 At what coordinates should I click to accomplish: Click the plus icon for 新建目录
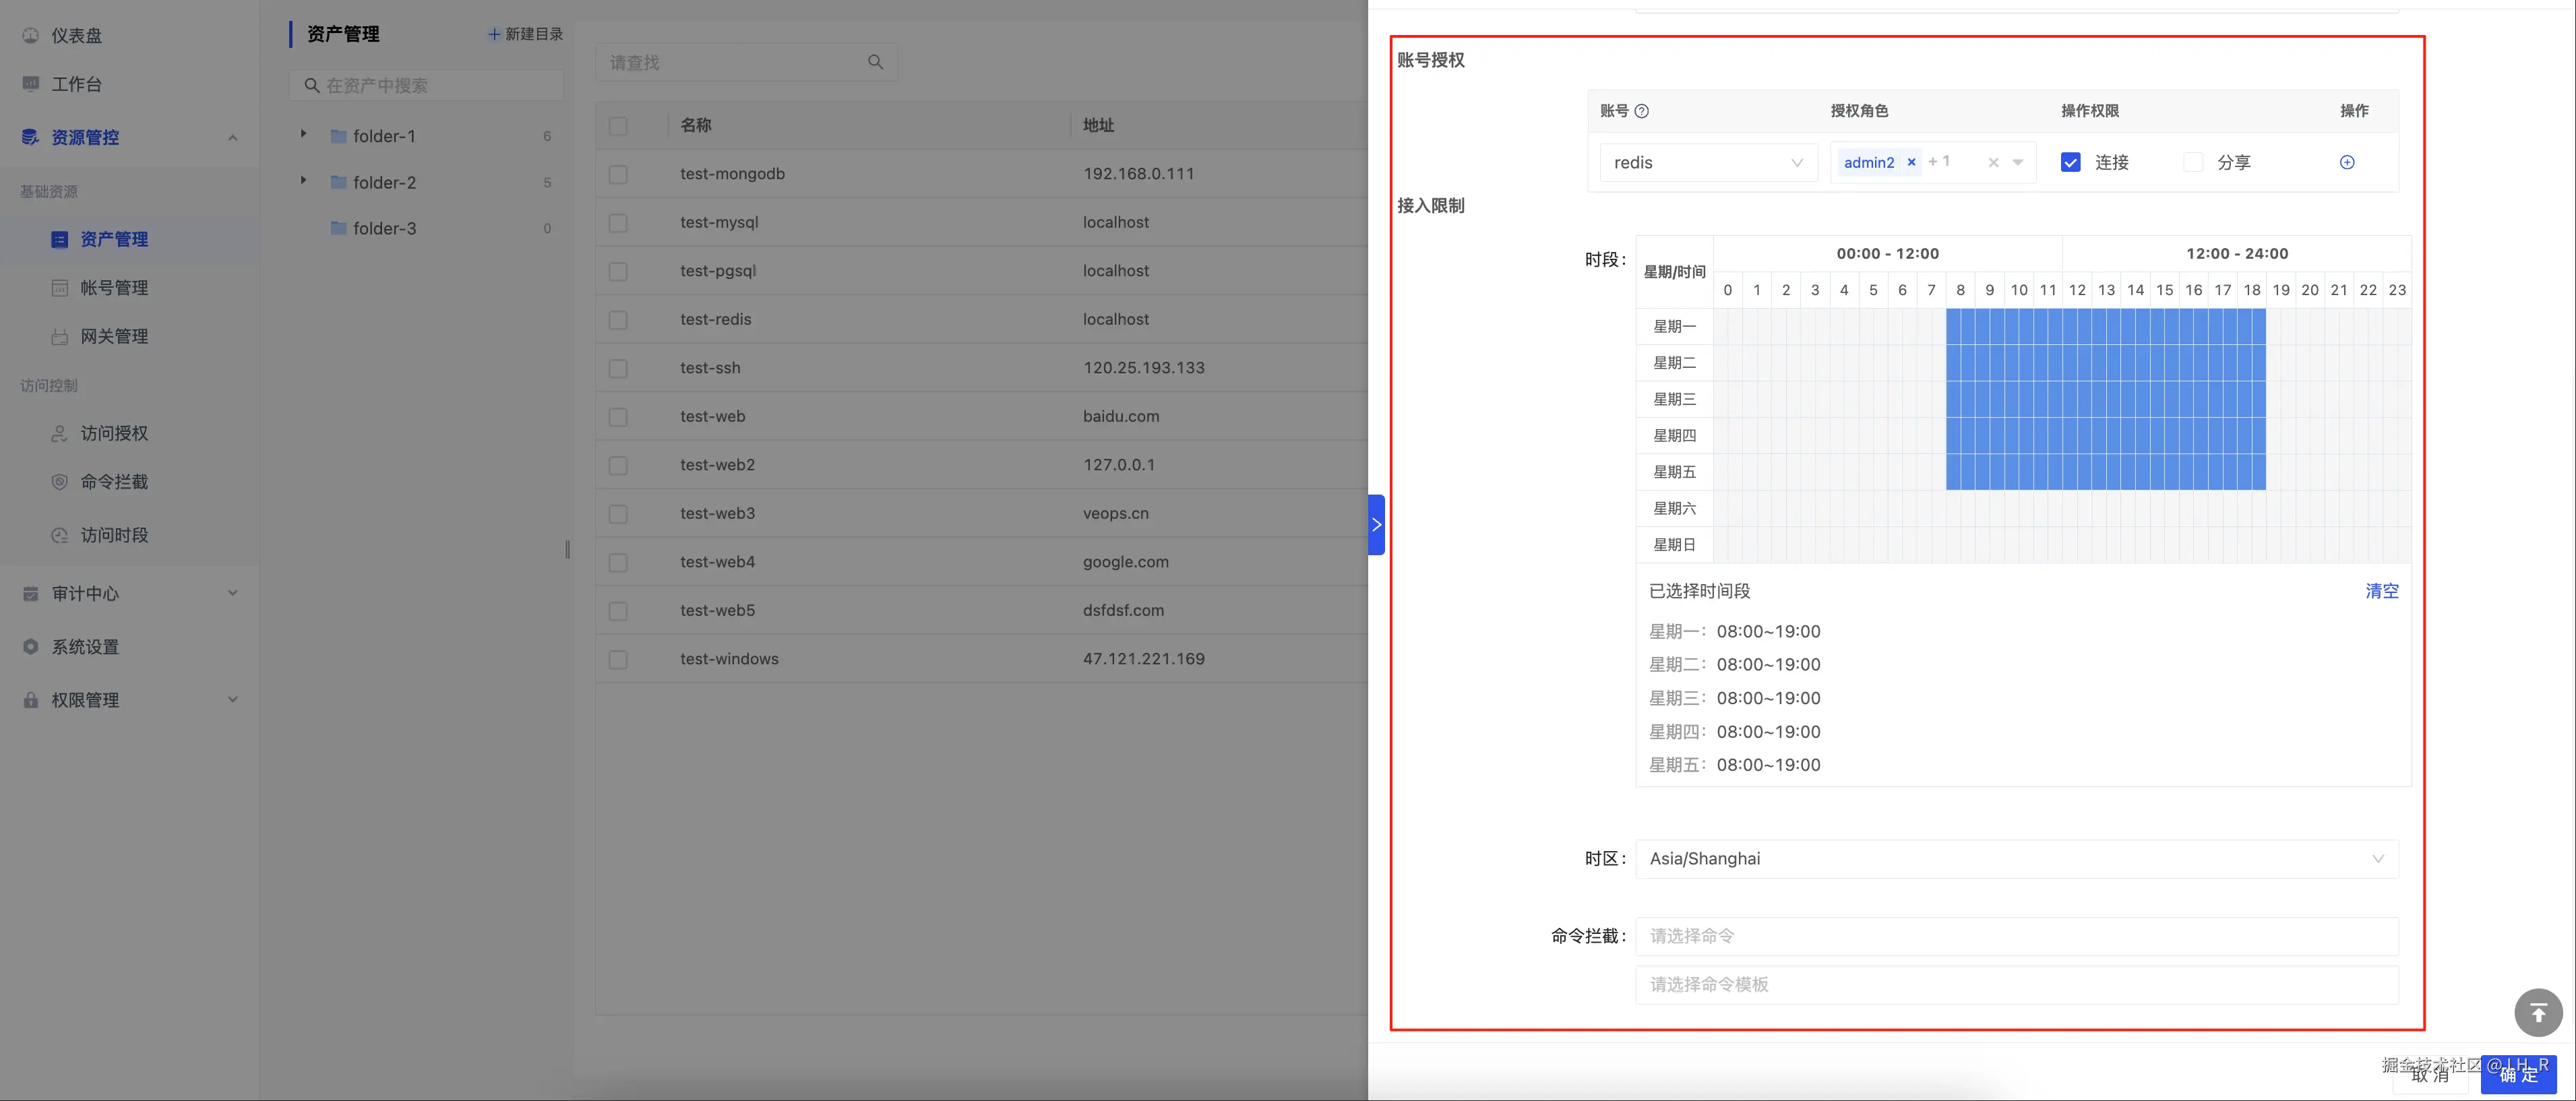point(493,34)
